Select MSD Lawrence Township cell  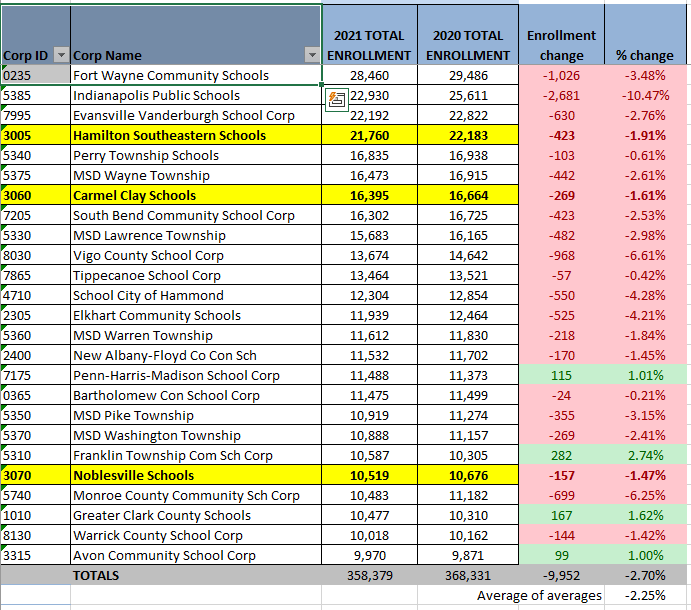click(x=196, y=235)
